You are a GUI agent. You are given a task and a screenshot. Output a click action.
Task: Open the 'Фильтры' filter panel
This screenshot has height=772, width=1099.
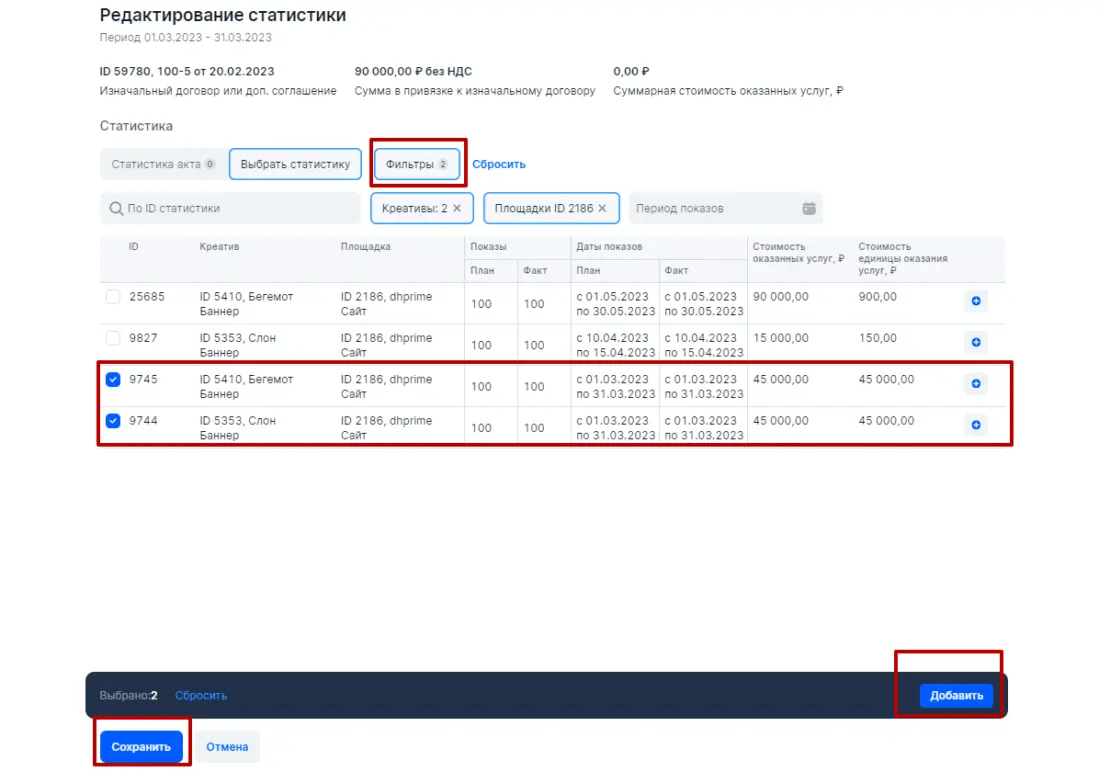416,164
